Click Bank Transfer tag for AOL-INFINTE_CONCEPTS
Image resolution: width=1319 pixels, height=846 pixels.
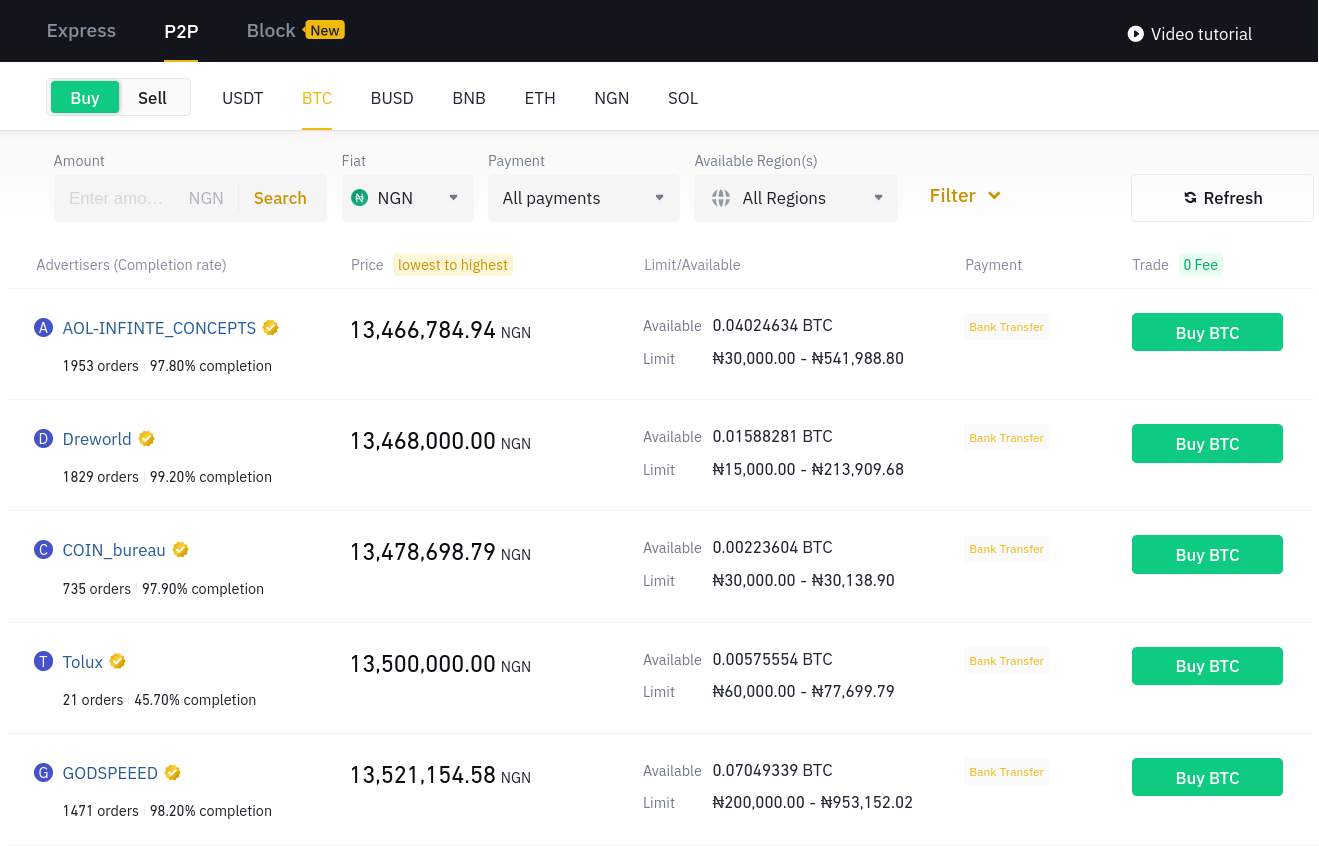(x=1006, y=327)
